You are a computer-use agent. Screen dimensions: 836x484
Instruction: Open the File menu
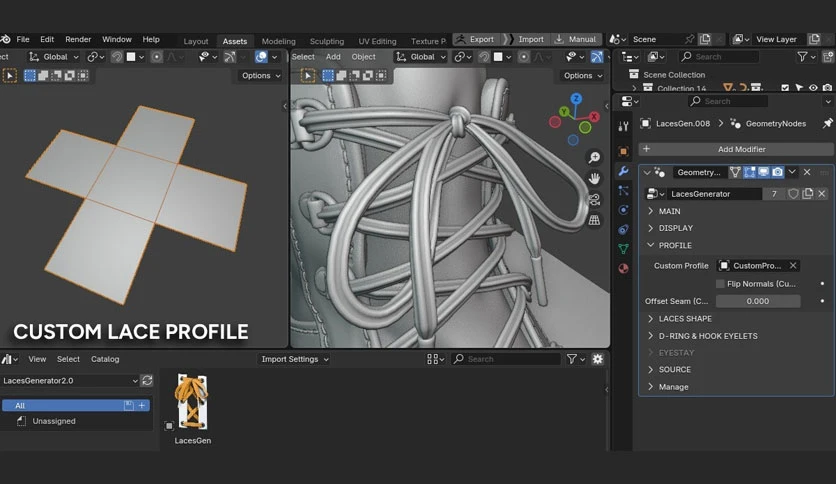[x=23, y=39]
